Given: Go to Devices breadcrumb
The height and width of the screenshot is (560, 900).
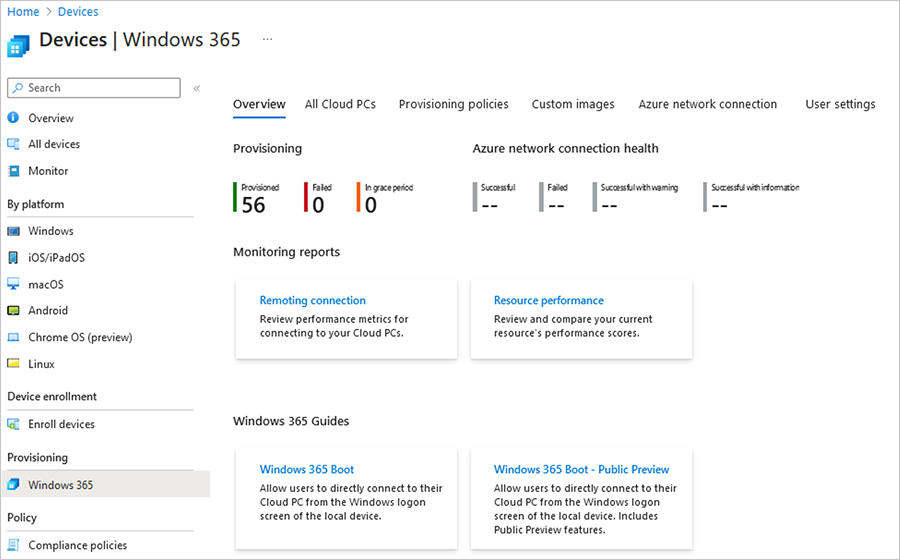Looking at the screenshot, I should tap(78, 11).
